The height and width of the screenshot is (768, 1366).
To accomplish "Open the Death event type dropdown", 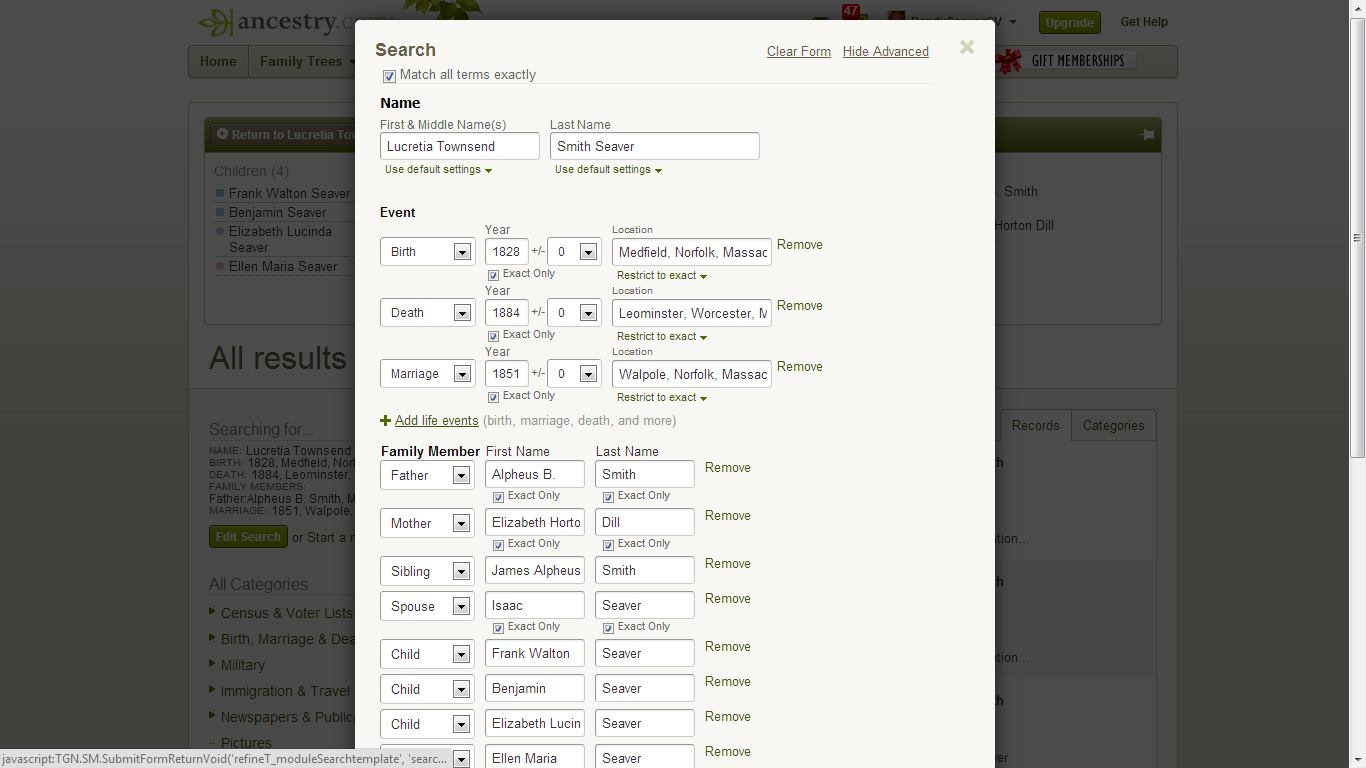I will tap(428, 313).
